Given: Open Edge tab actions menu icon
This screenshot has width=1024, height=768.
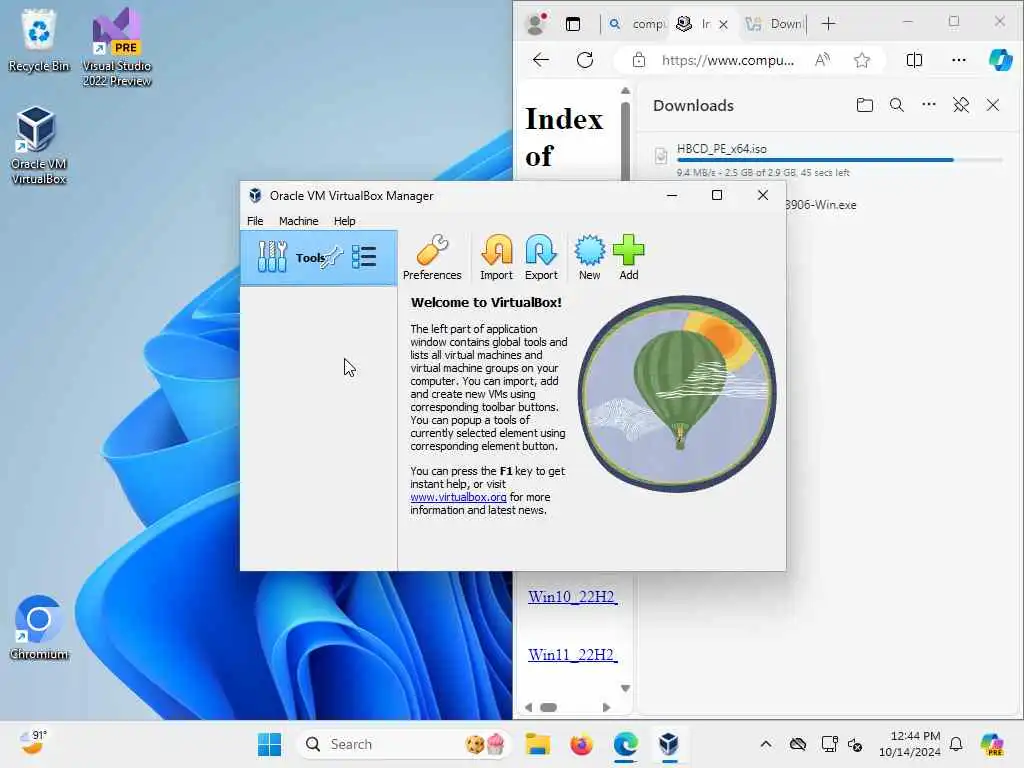Looking at the screenshot, I should click(573, 24).
